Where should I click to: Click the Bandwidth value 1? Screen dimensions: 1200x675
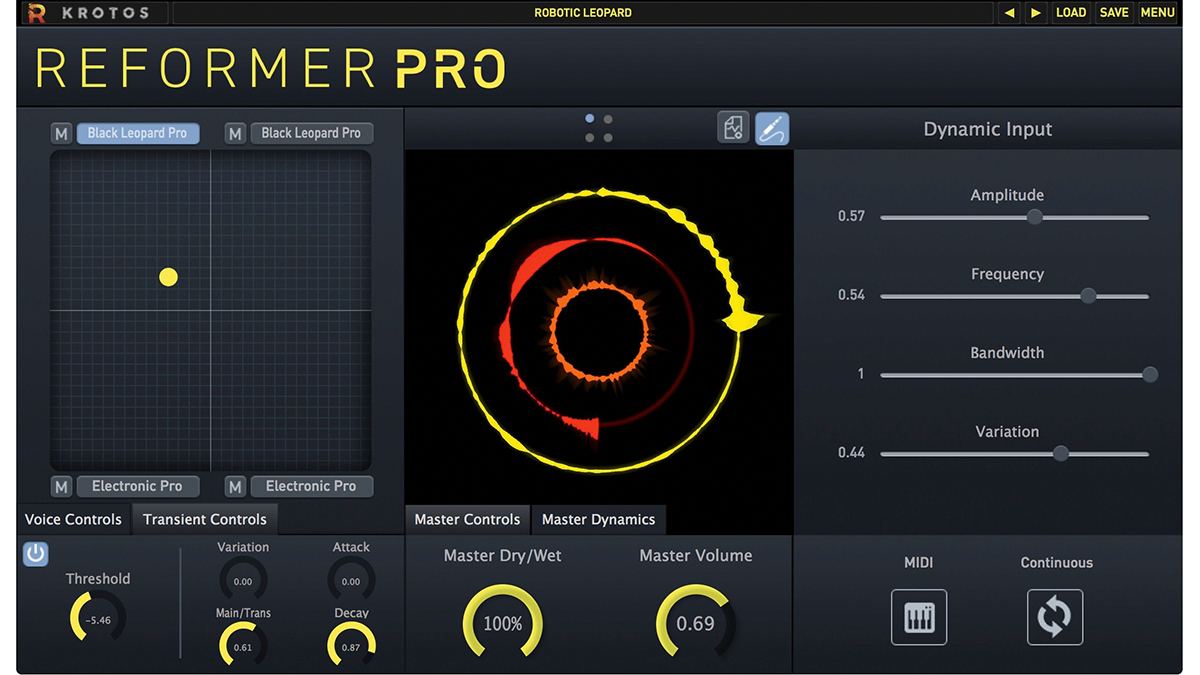861,374
